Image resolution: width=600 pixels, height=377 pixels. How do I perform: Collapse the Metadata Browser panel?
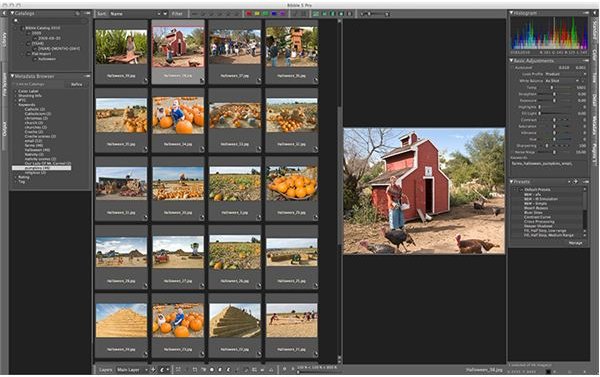(12, 76)
